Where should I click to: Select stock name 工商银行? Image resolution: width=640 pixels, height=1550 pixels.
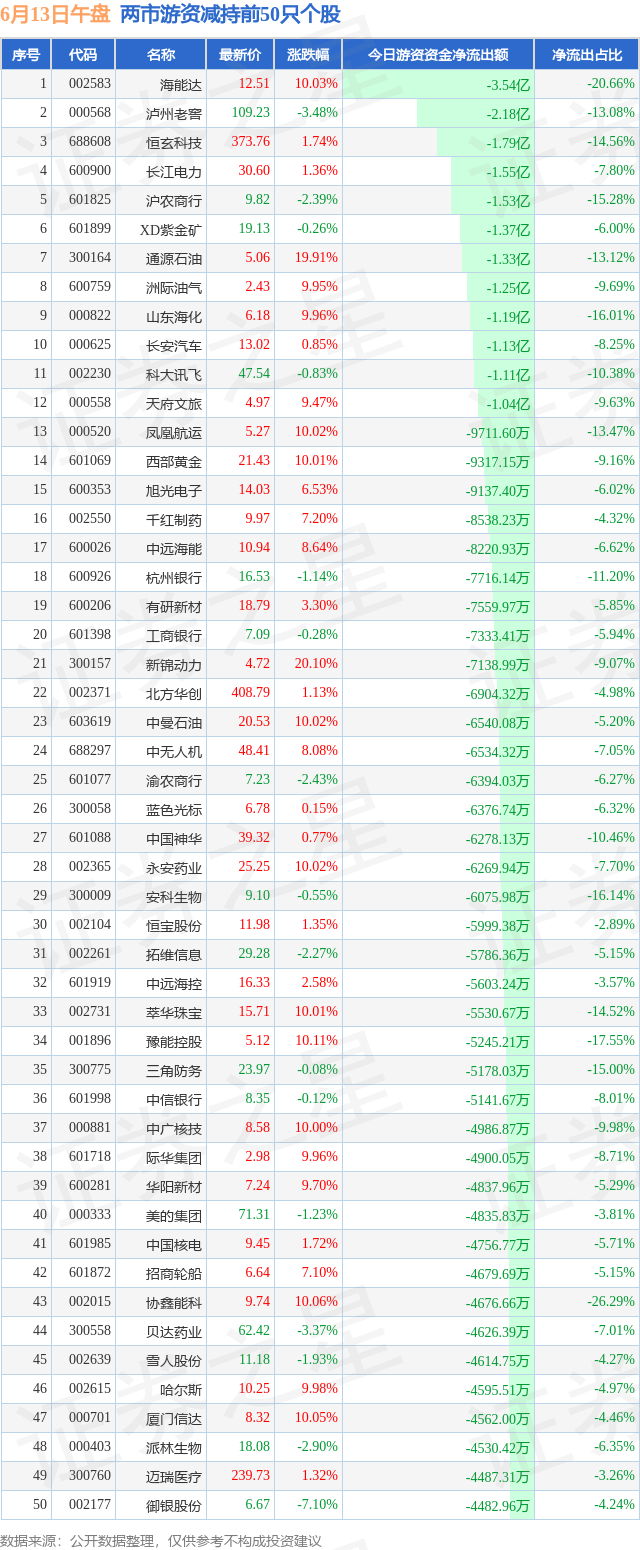174,636
